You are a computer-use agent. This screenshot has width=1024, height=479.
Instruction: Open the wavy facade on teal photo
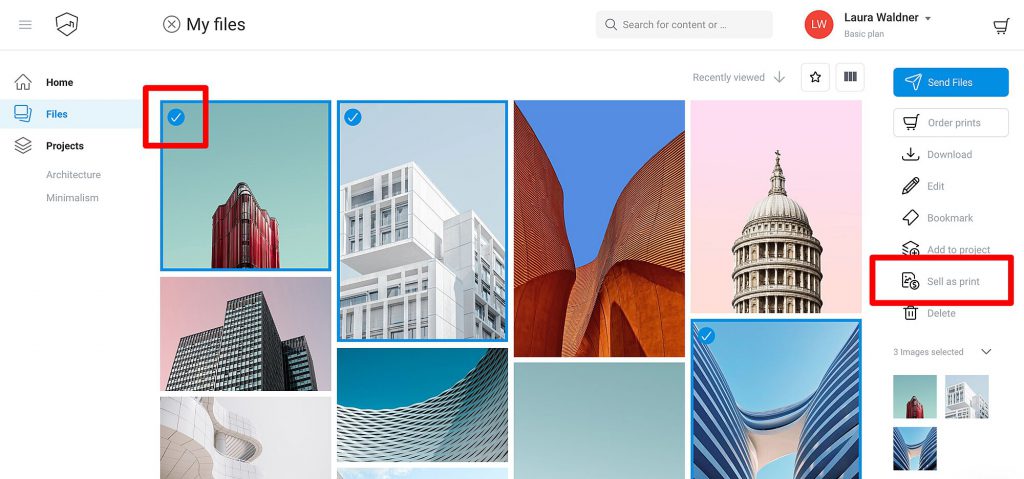[x=422, y=405]
